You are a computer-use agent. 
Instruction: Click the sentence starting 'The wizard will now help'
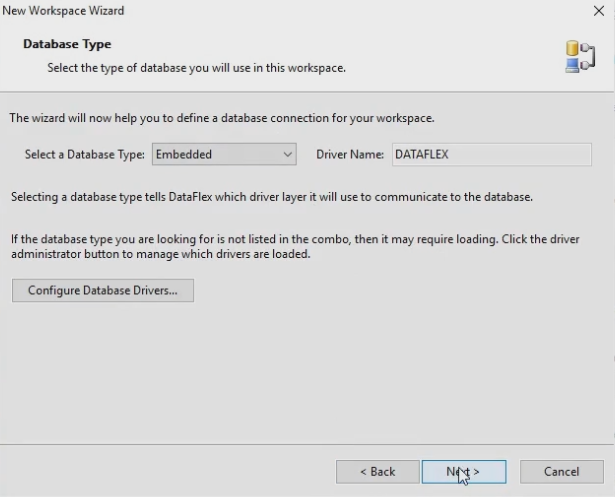pyautogui.click(x=222, y=118)
